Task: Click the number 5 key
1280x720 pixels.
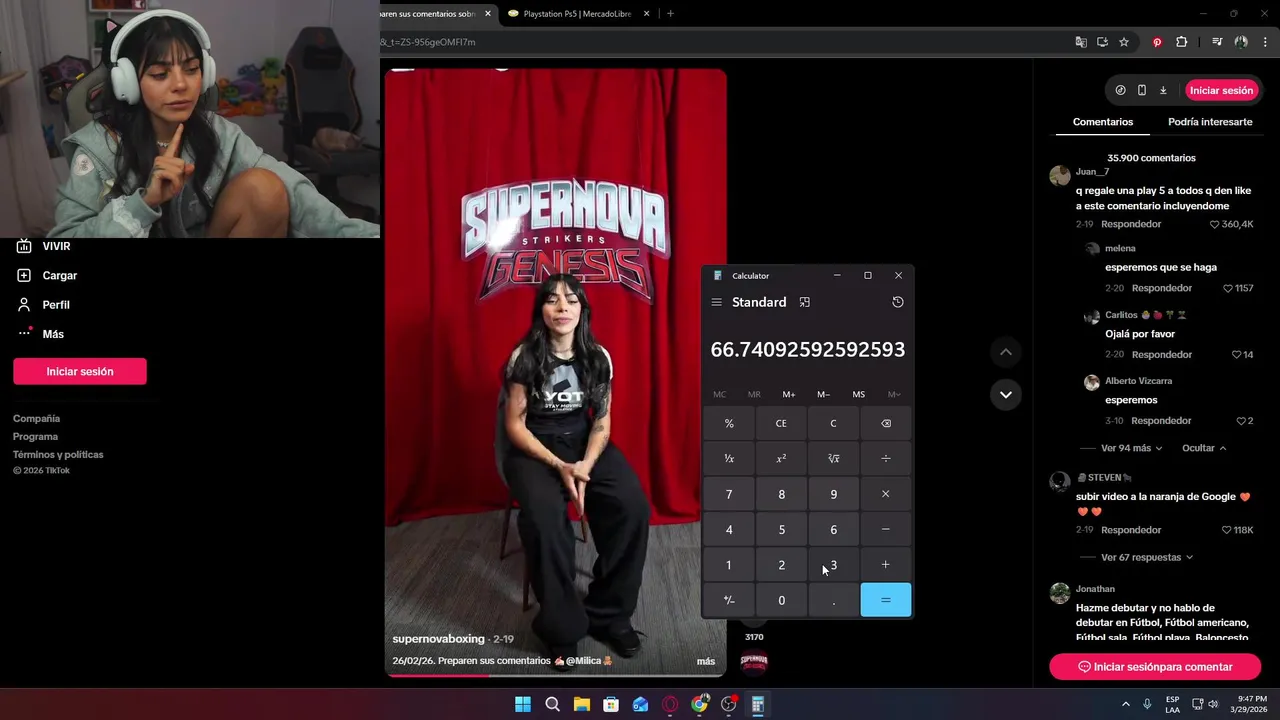Action: pyautogui.click(x=781, y=529)
